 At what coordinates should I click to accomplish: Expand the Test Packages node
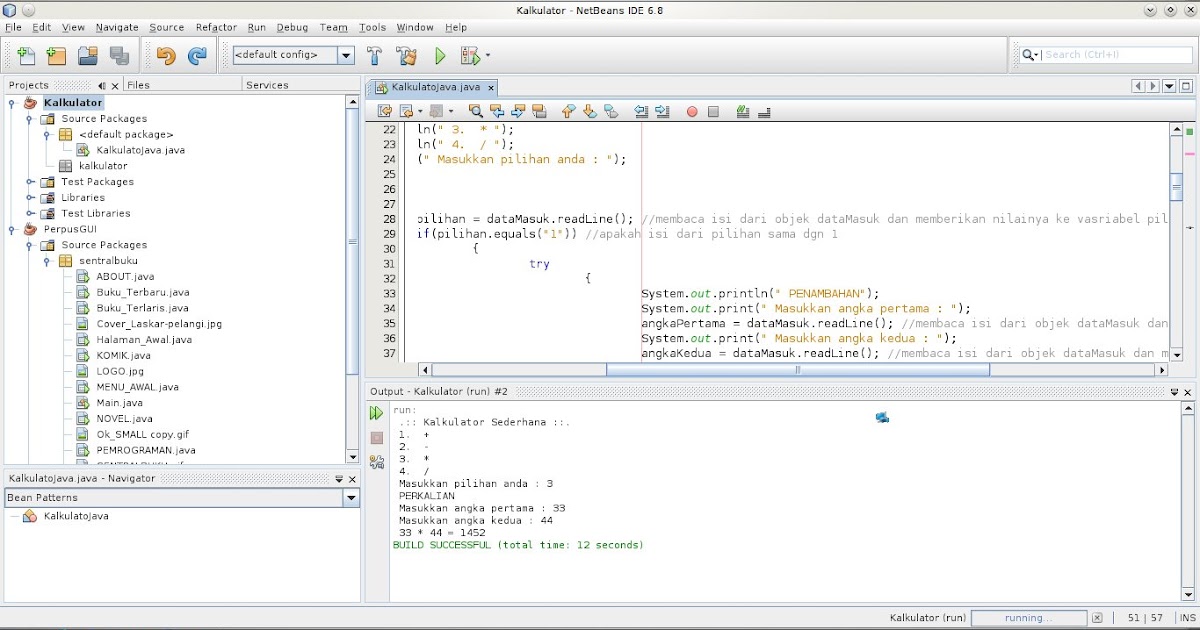tap(30, 182)
